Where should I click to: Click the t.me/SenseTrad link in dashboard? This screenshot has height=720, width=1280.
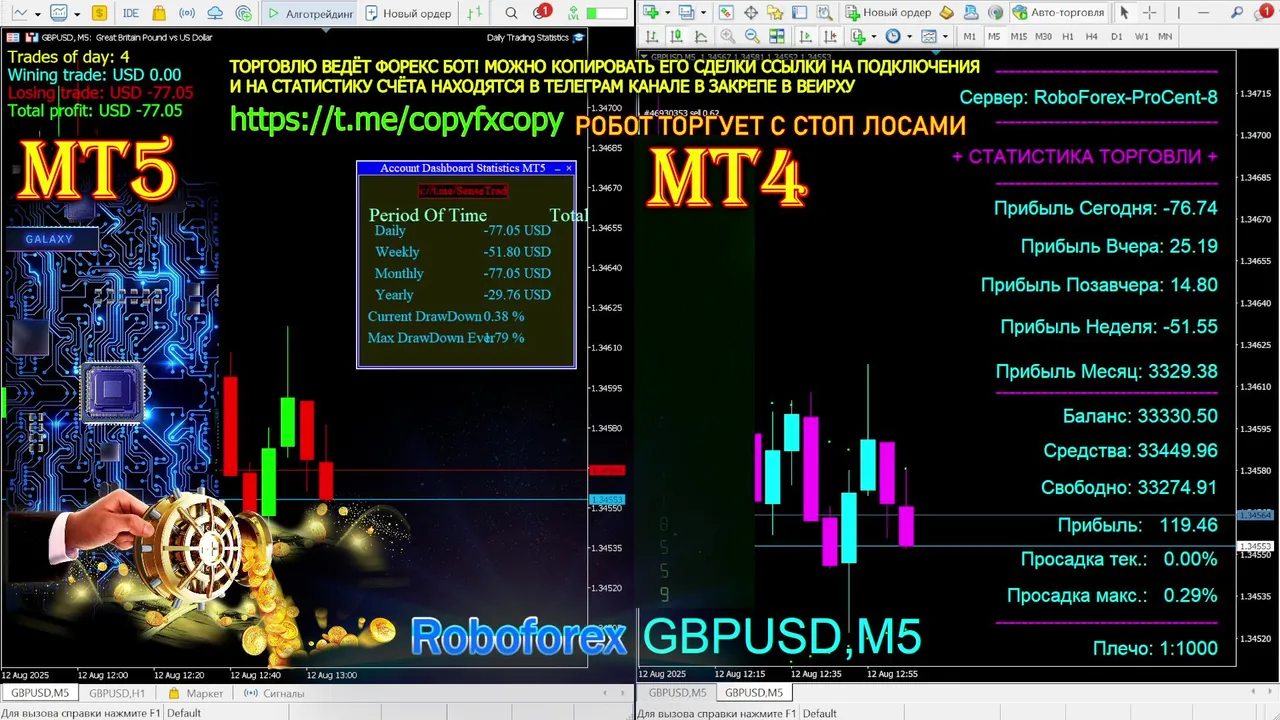(463, 190)
